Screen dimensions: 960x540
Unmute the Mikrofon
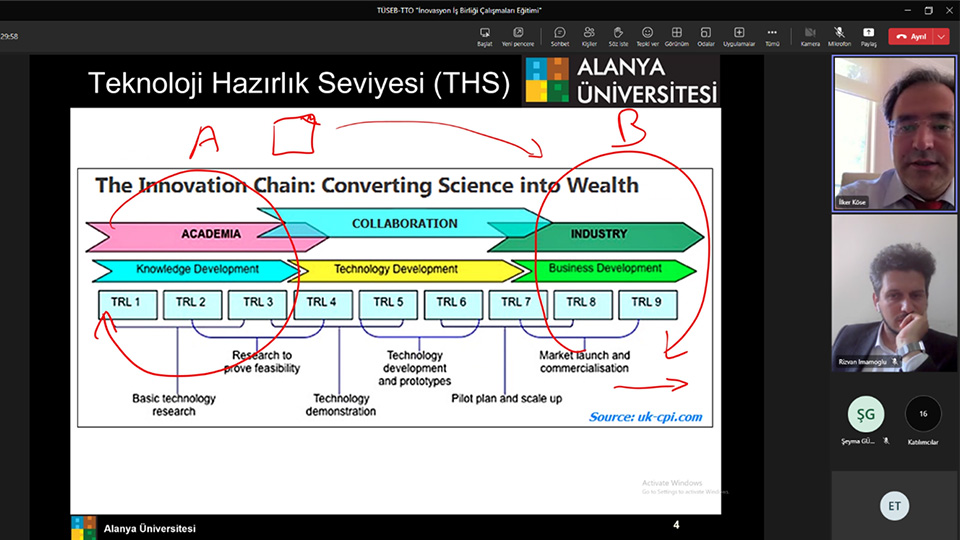coord(839,36)
